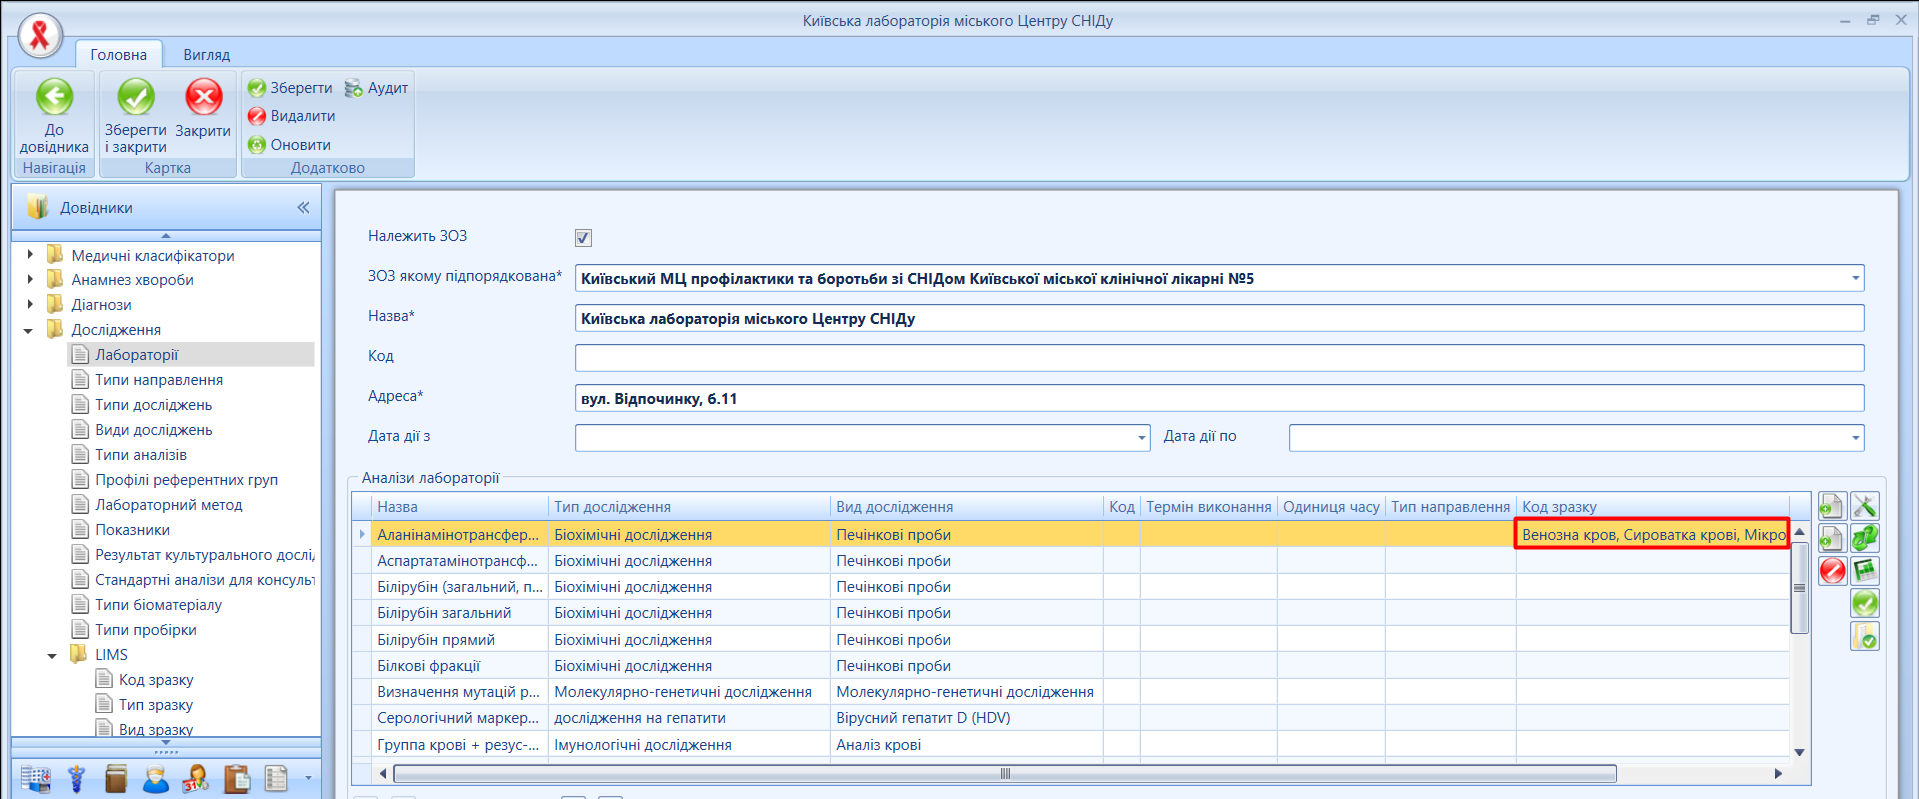Image resolution: width=1919 pixels, height=799 pixels.
Task: Open Типи досліджень tree item
Action: (x=153, y=405)
